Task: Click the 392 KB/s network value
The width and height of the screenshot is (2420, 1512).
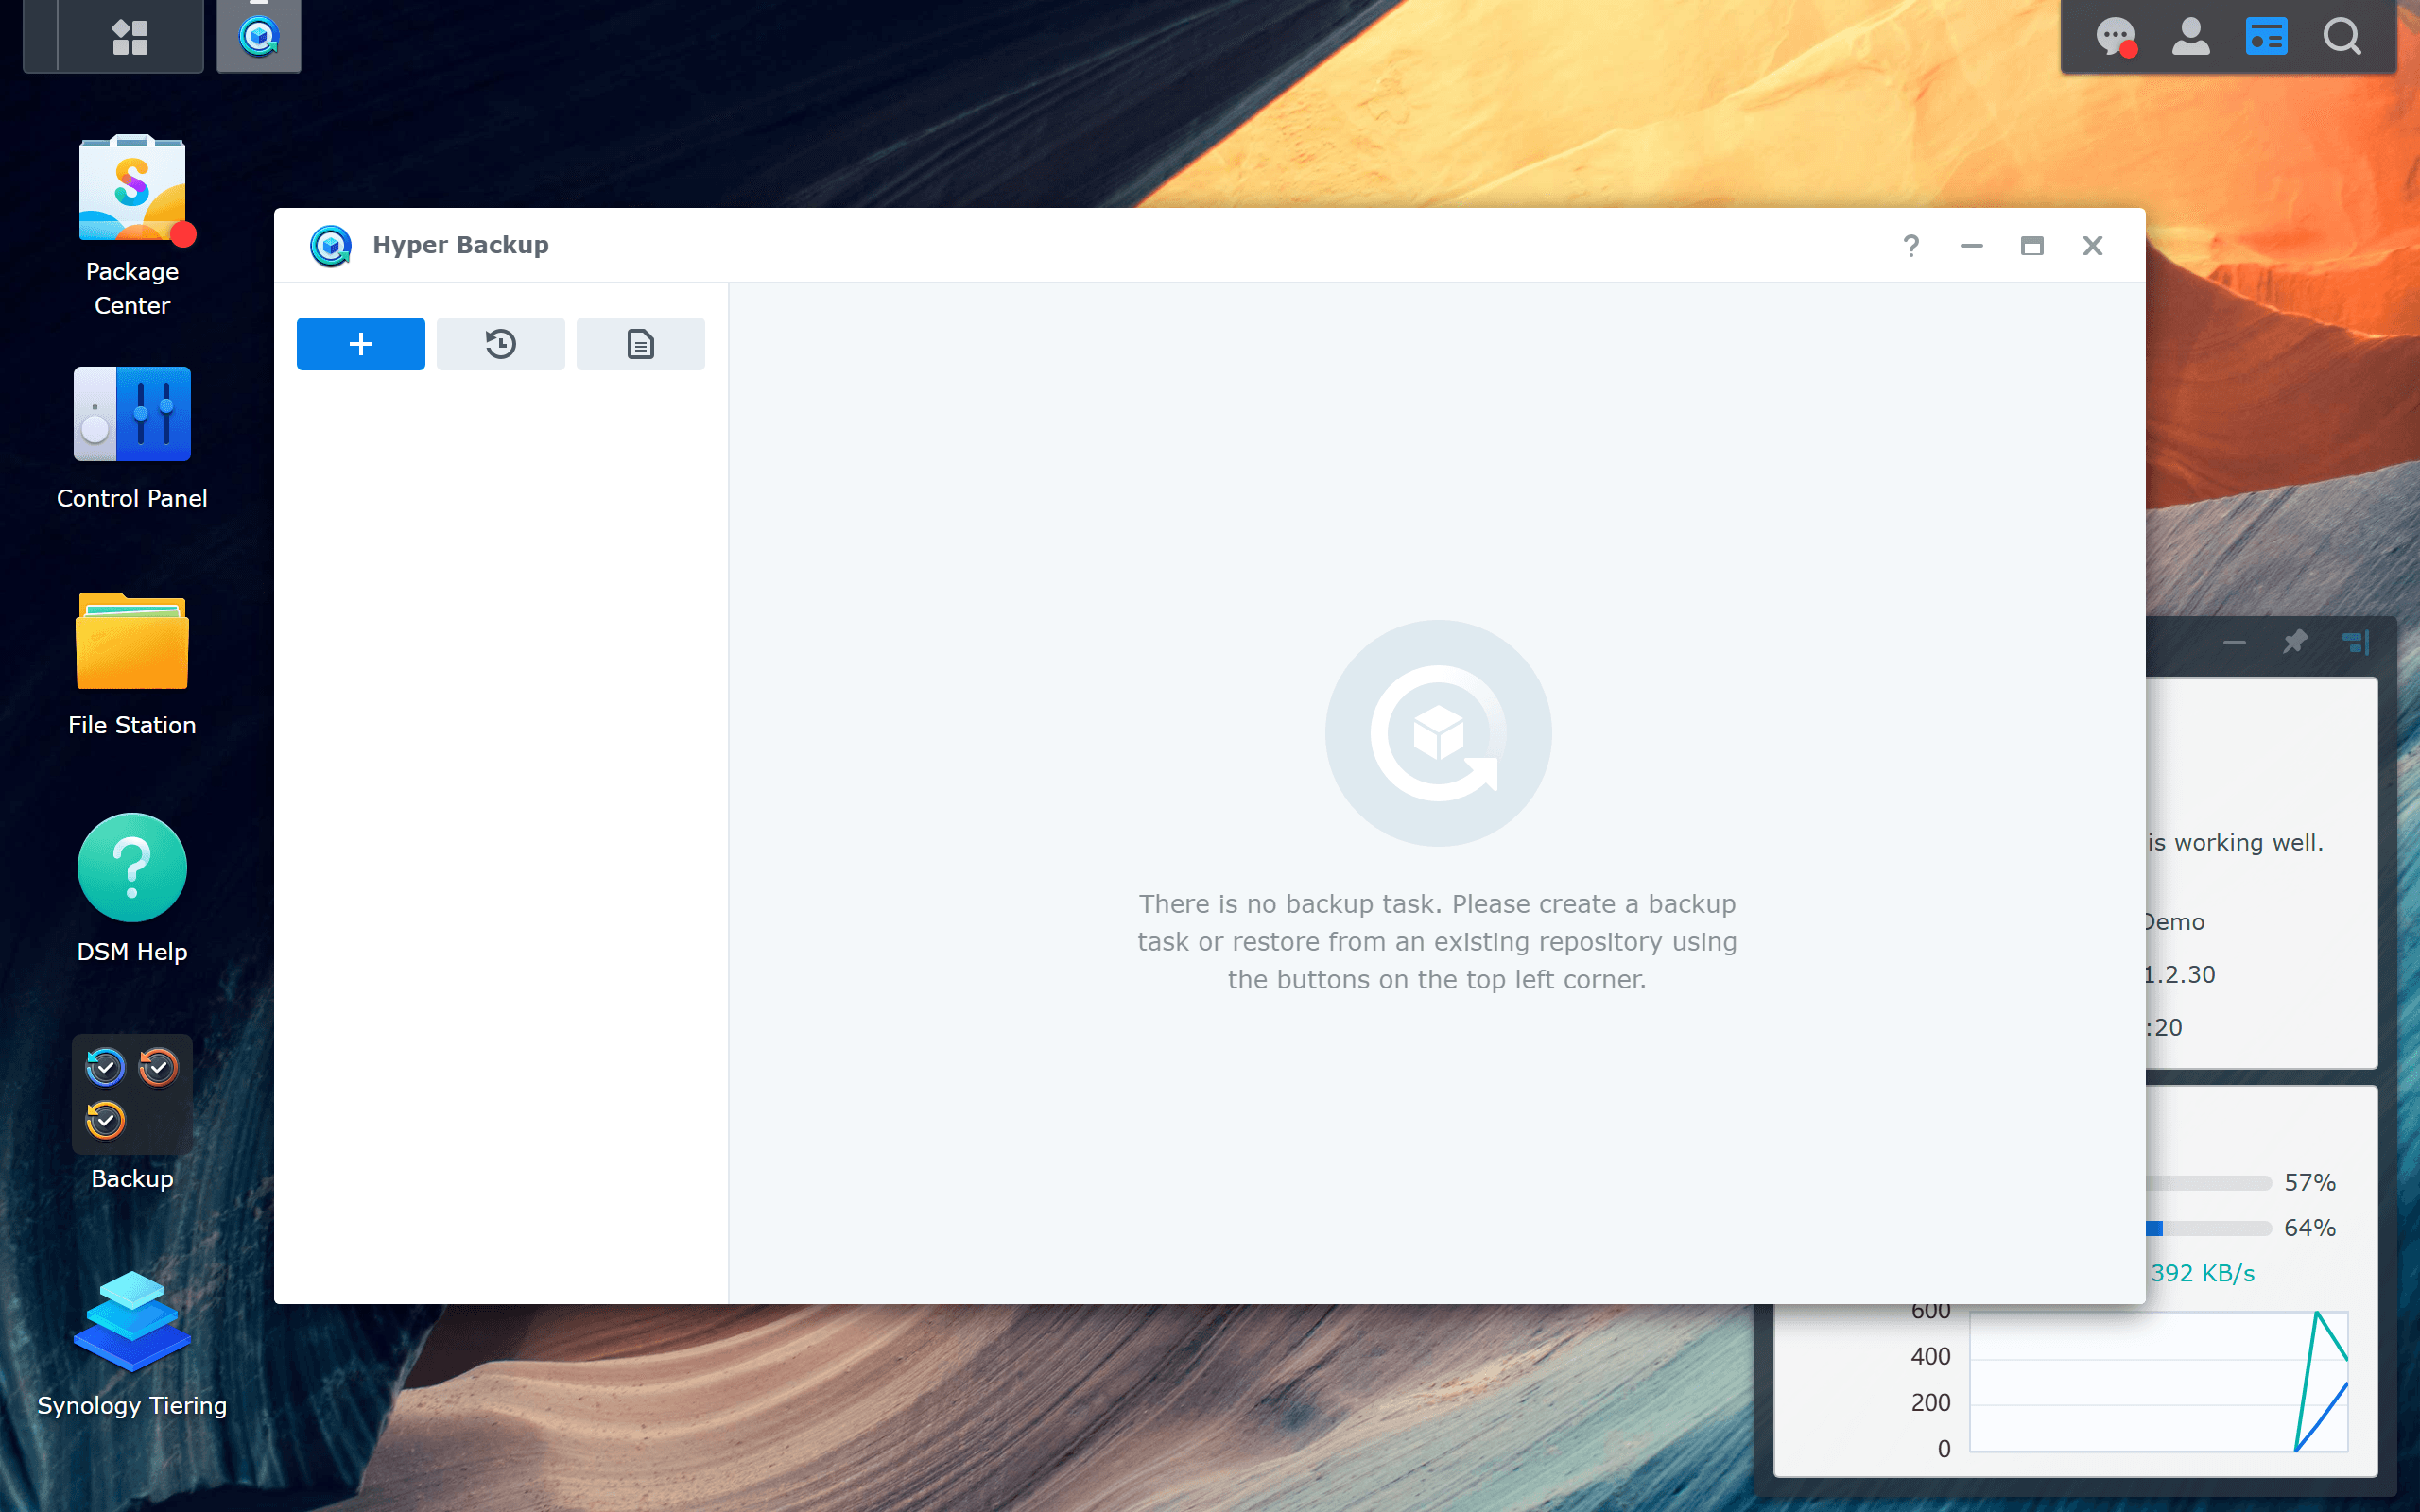Action: [2203, 1273]
